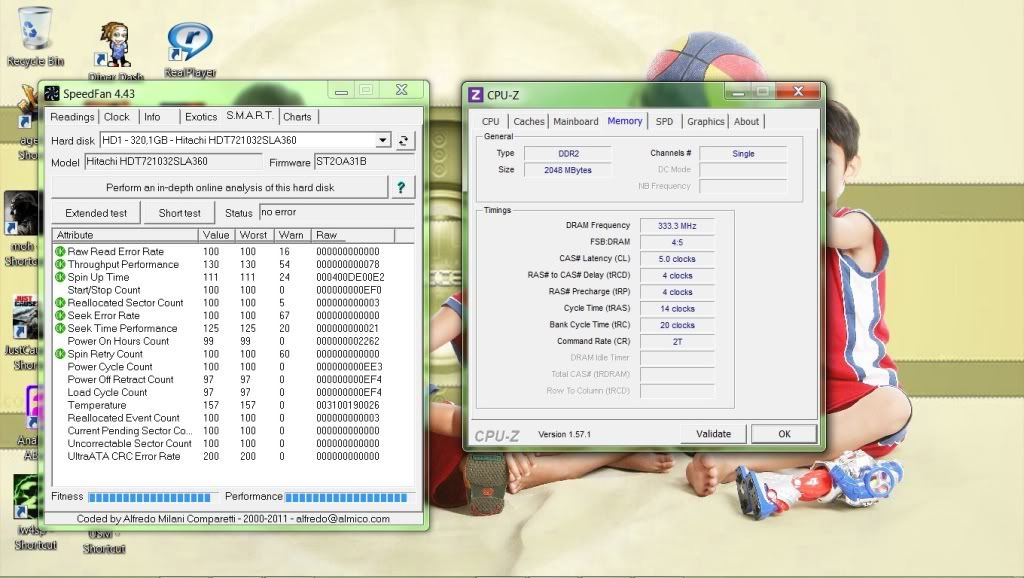Click OK status icon for Throughput Performance

click(x=60, y=265)
